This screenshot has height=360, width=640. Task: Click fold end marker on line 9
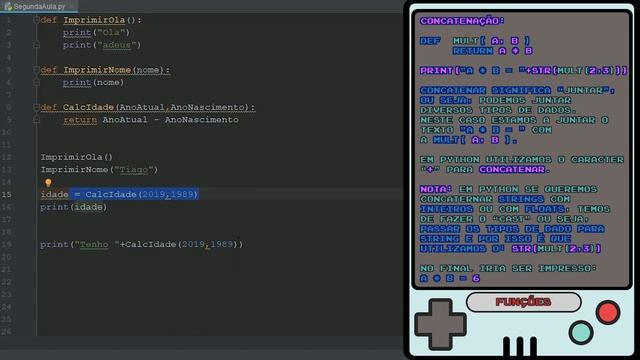[36, 120]
